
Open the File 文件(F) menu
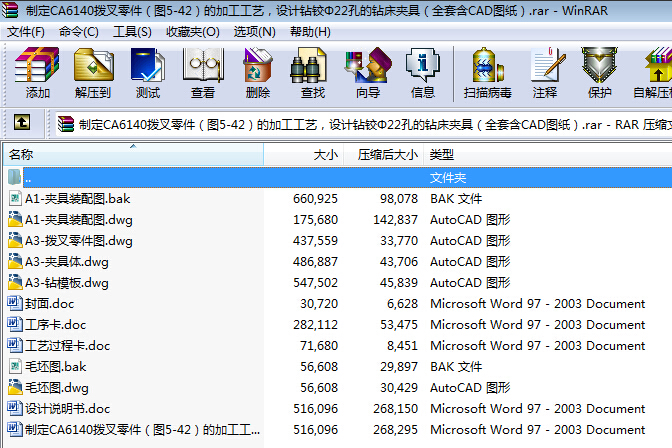point(26,32)
